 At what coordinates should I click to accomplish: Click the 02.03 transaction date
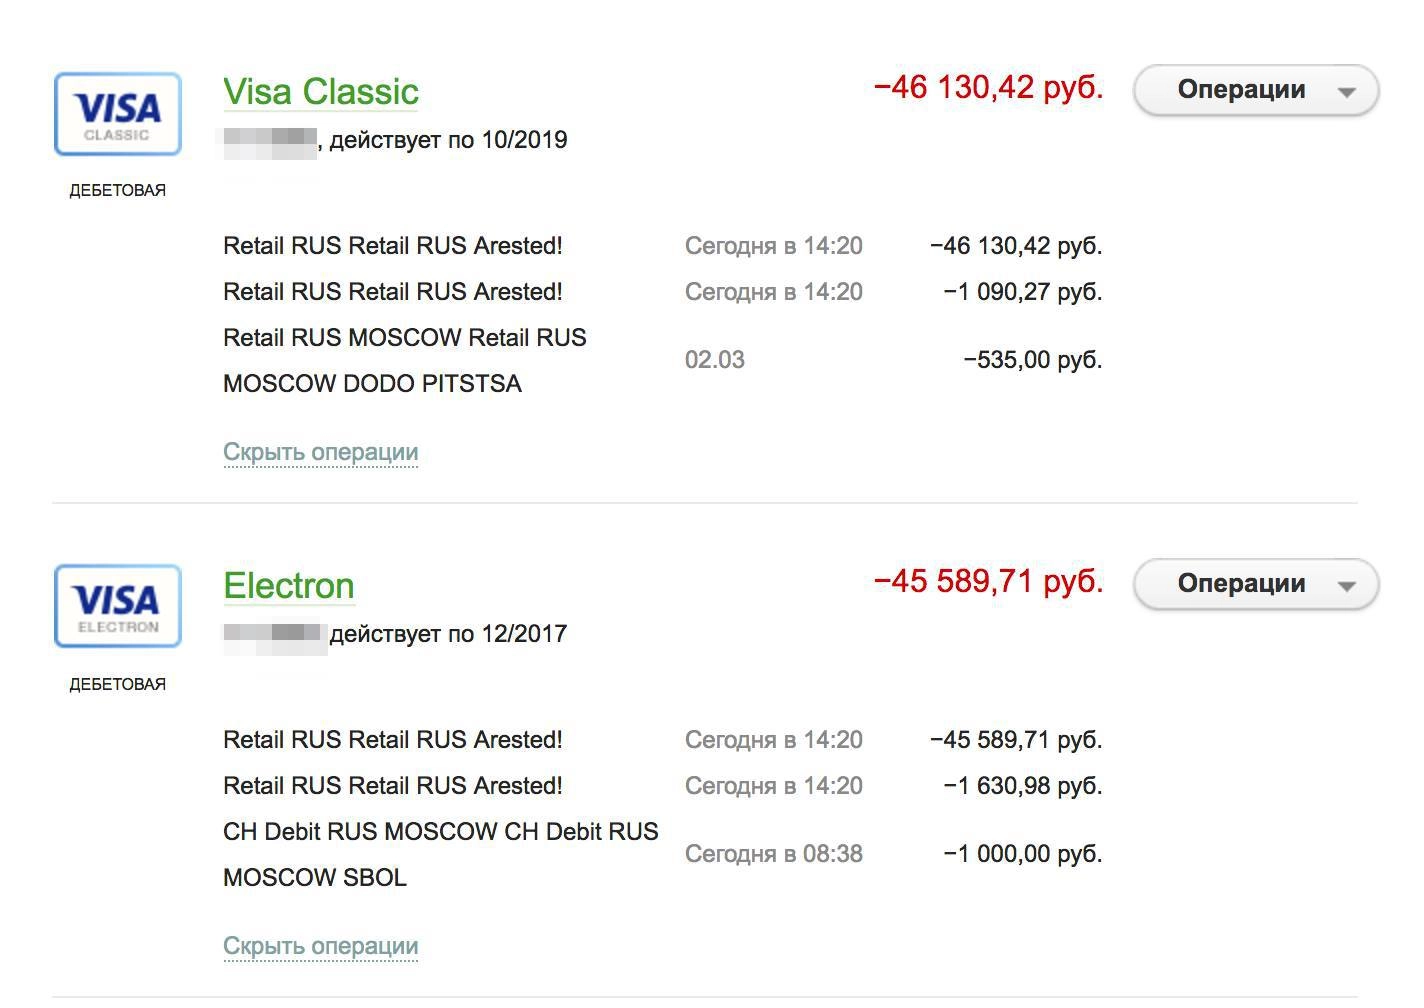(x=714, y=360)
